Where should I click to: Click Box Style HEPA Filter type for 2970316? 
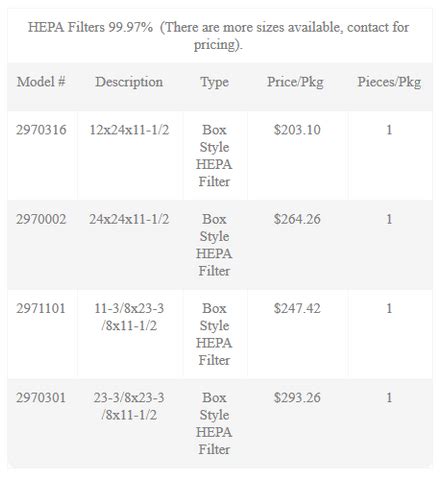point(214,156)
